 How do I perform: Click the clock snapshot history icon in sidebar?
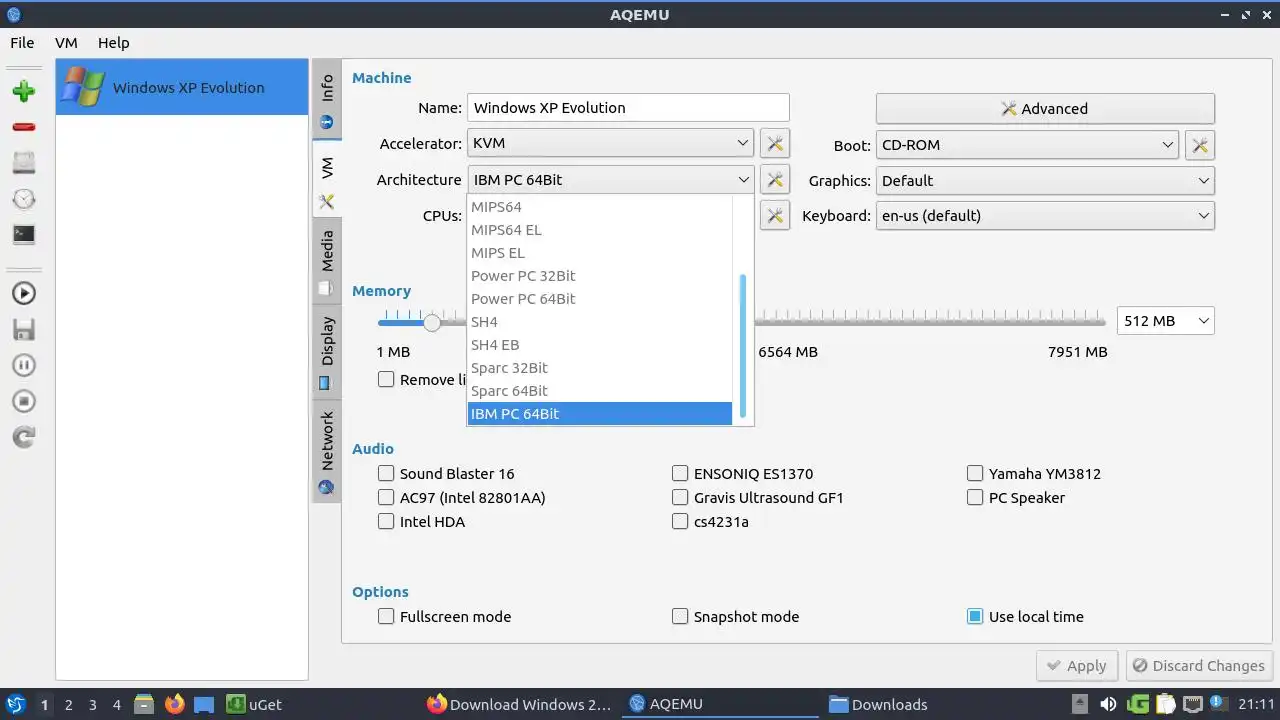(24, 199)
